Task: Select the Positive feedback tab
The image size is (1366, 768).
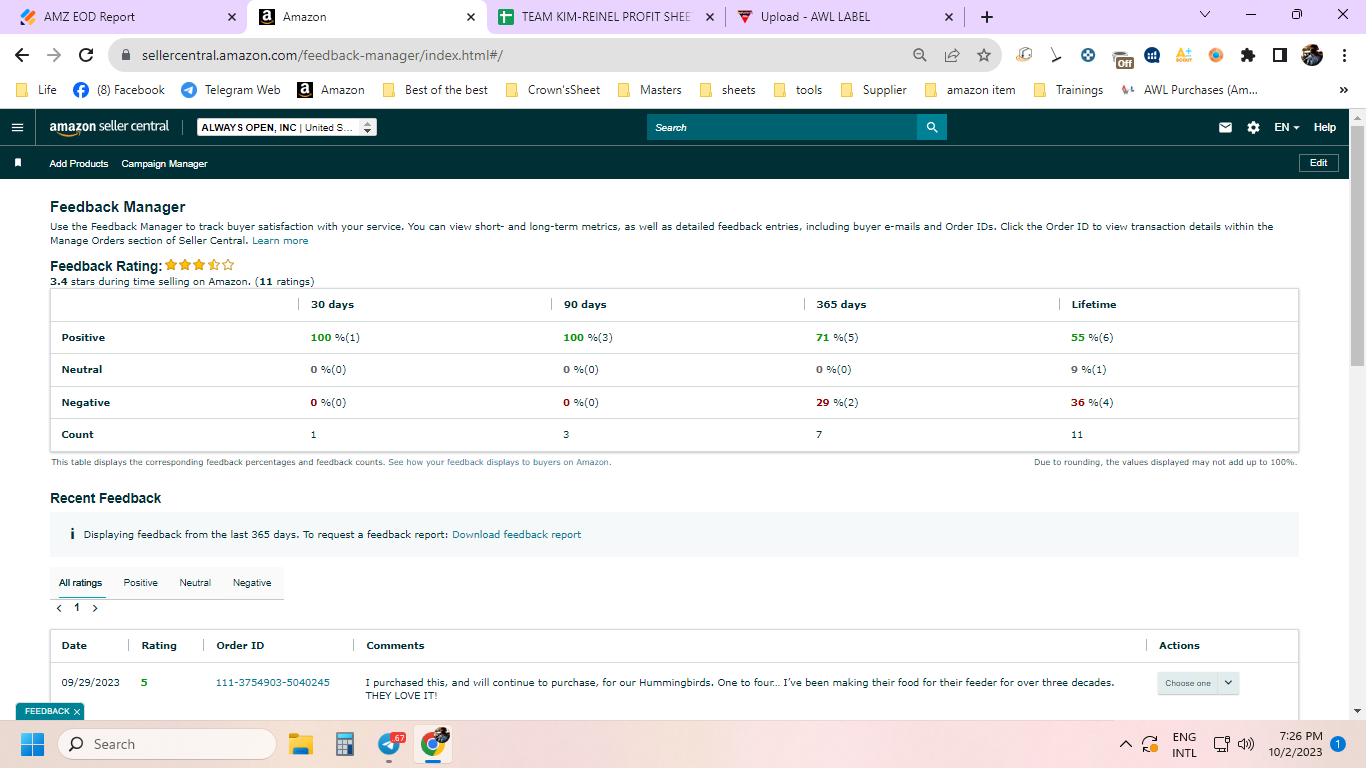Action: pos(141,583)
